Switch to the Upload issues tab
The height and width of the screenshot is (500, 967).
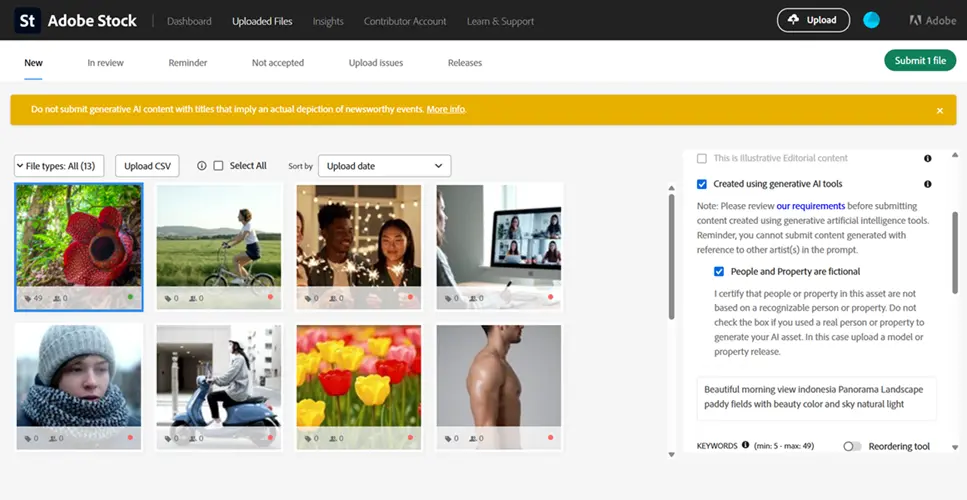[x=376, y=62]
